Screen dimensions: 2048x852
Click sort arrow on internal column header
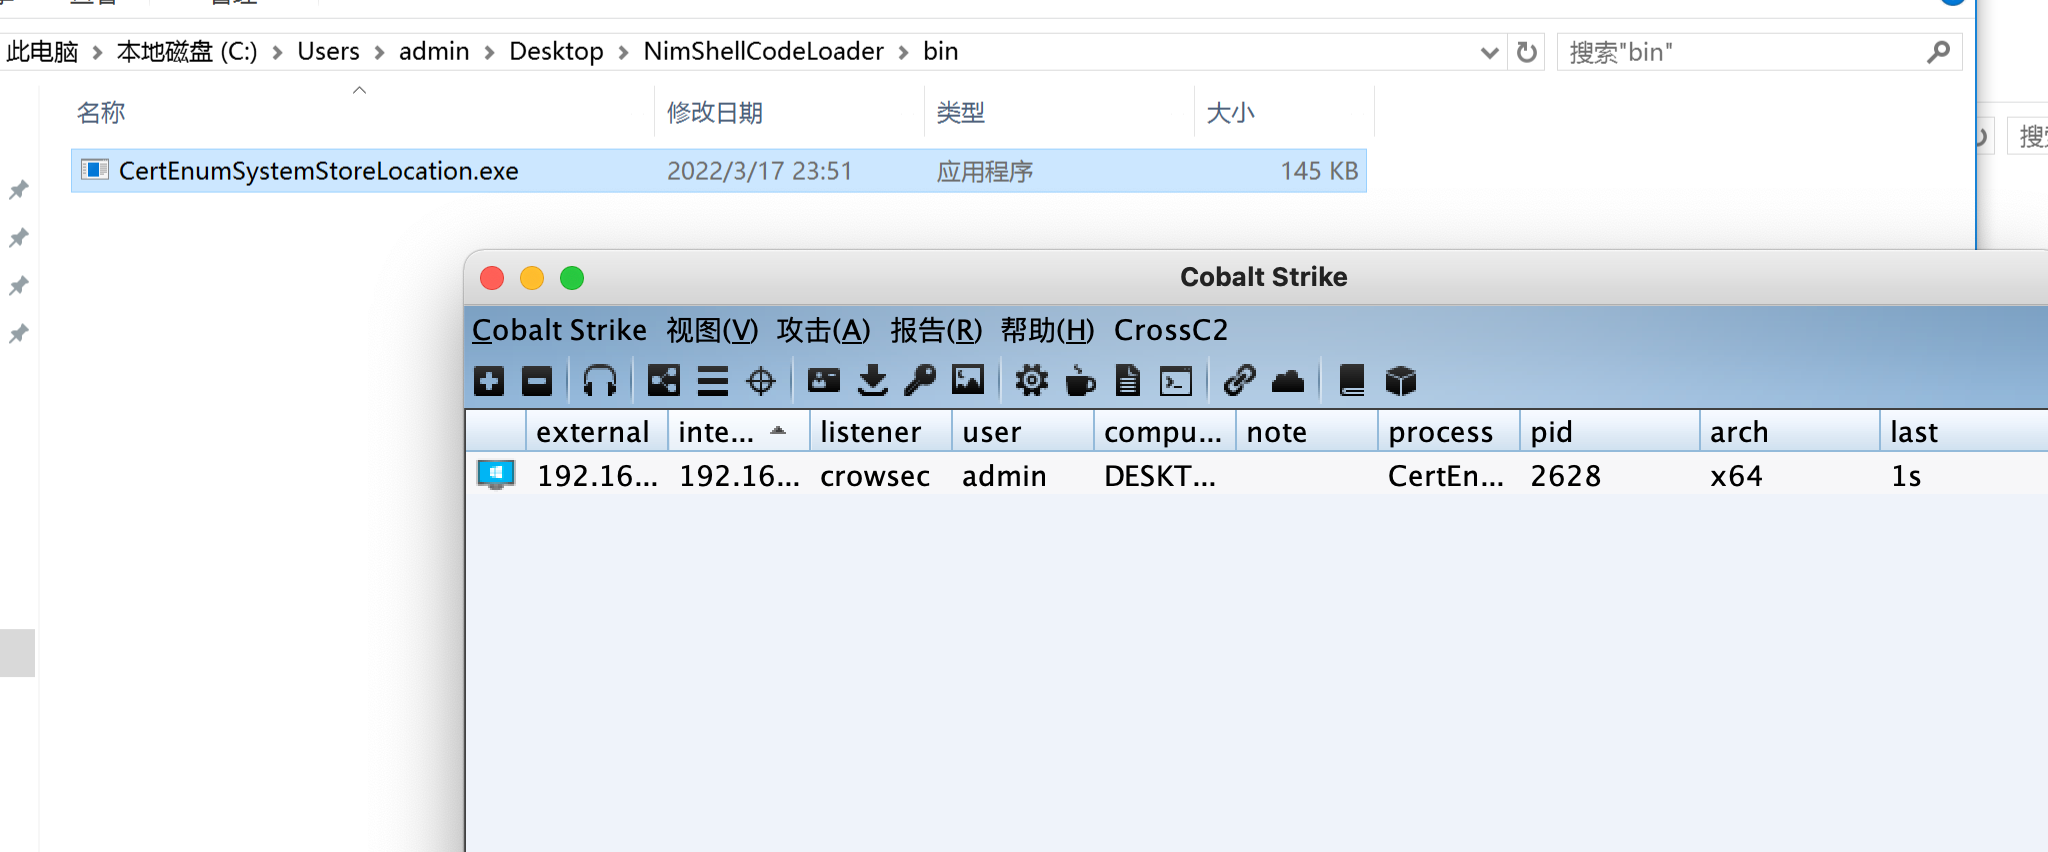coord(778,431)
